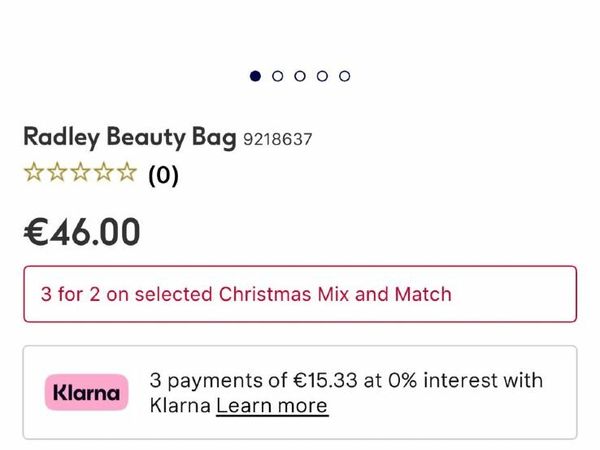Click the word Klarna before Learn more
This screenshot has height=450, width=600.
[180, 406]
